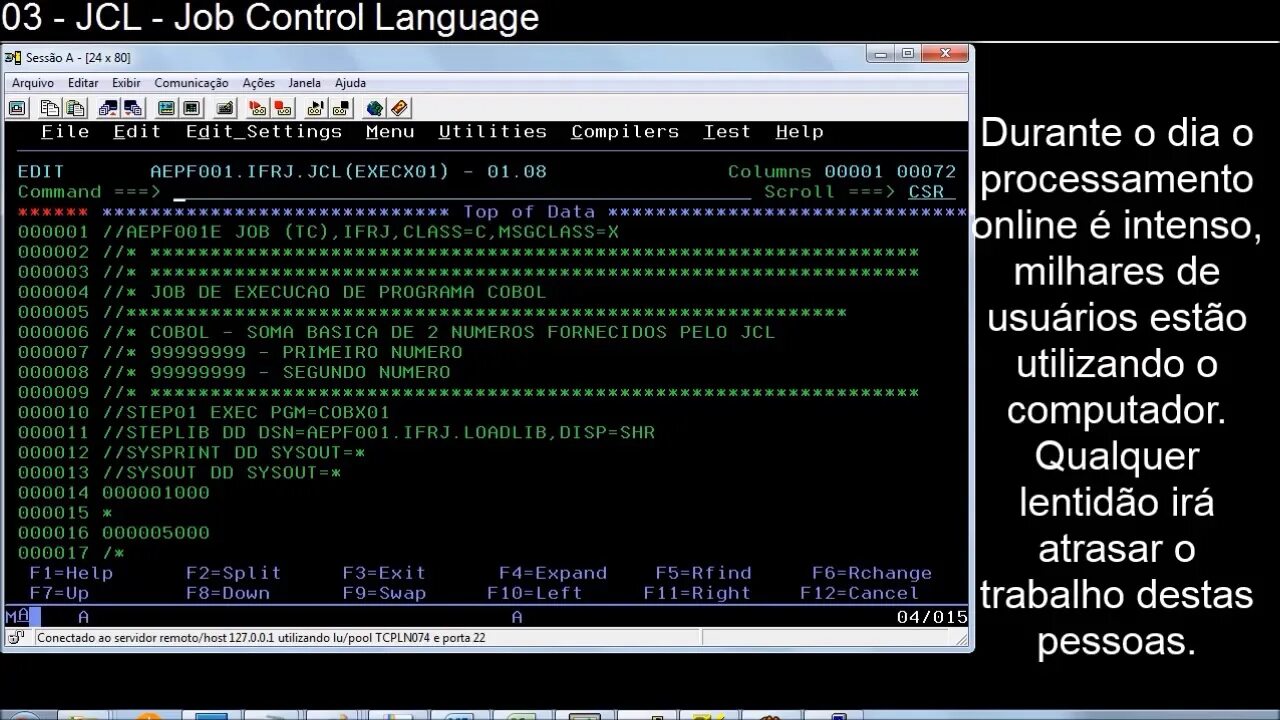1280x720 pixels.
Task: Select the ISPF Help action bar item
Action: coord(800,132)
